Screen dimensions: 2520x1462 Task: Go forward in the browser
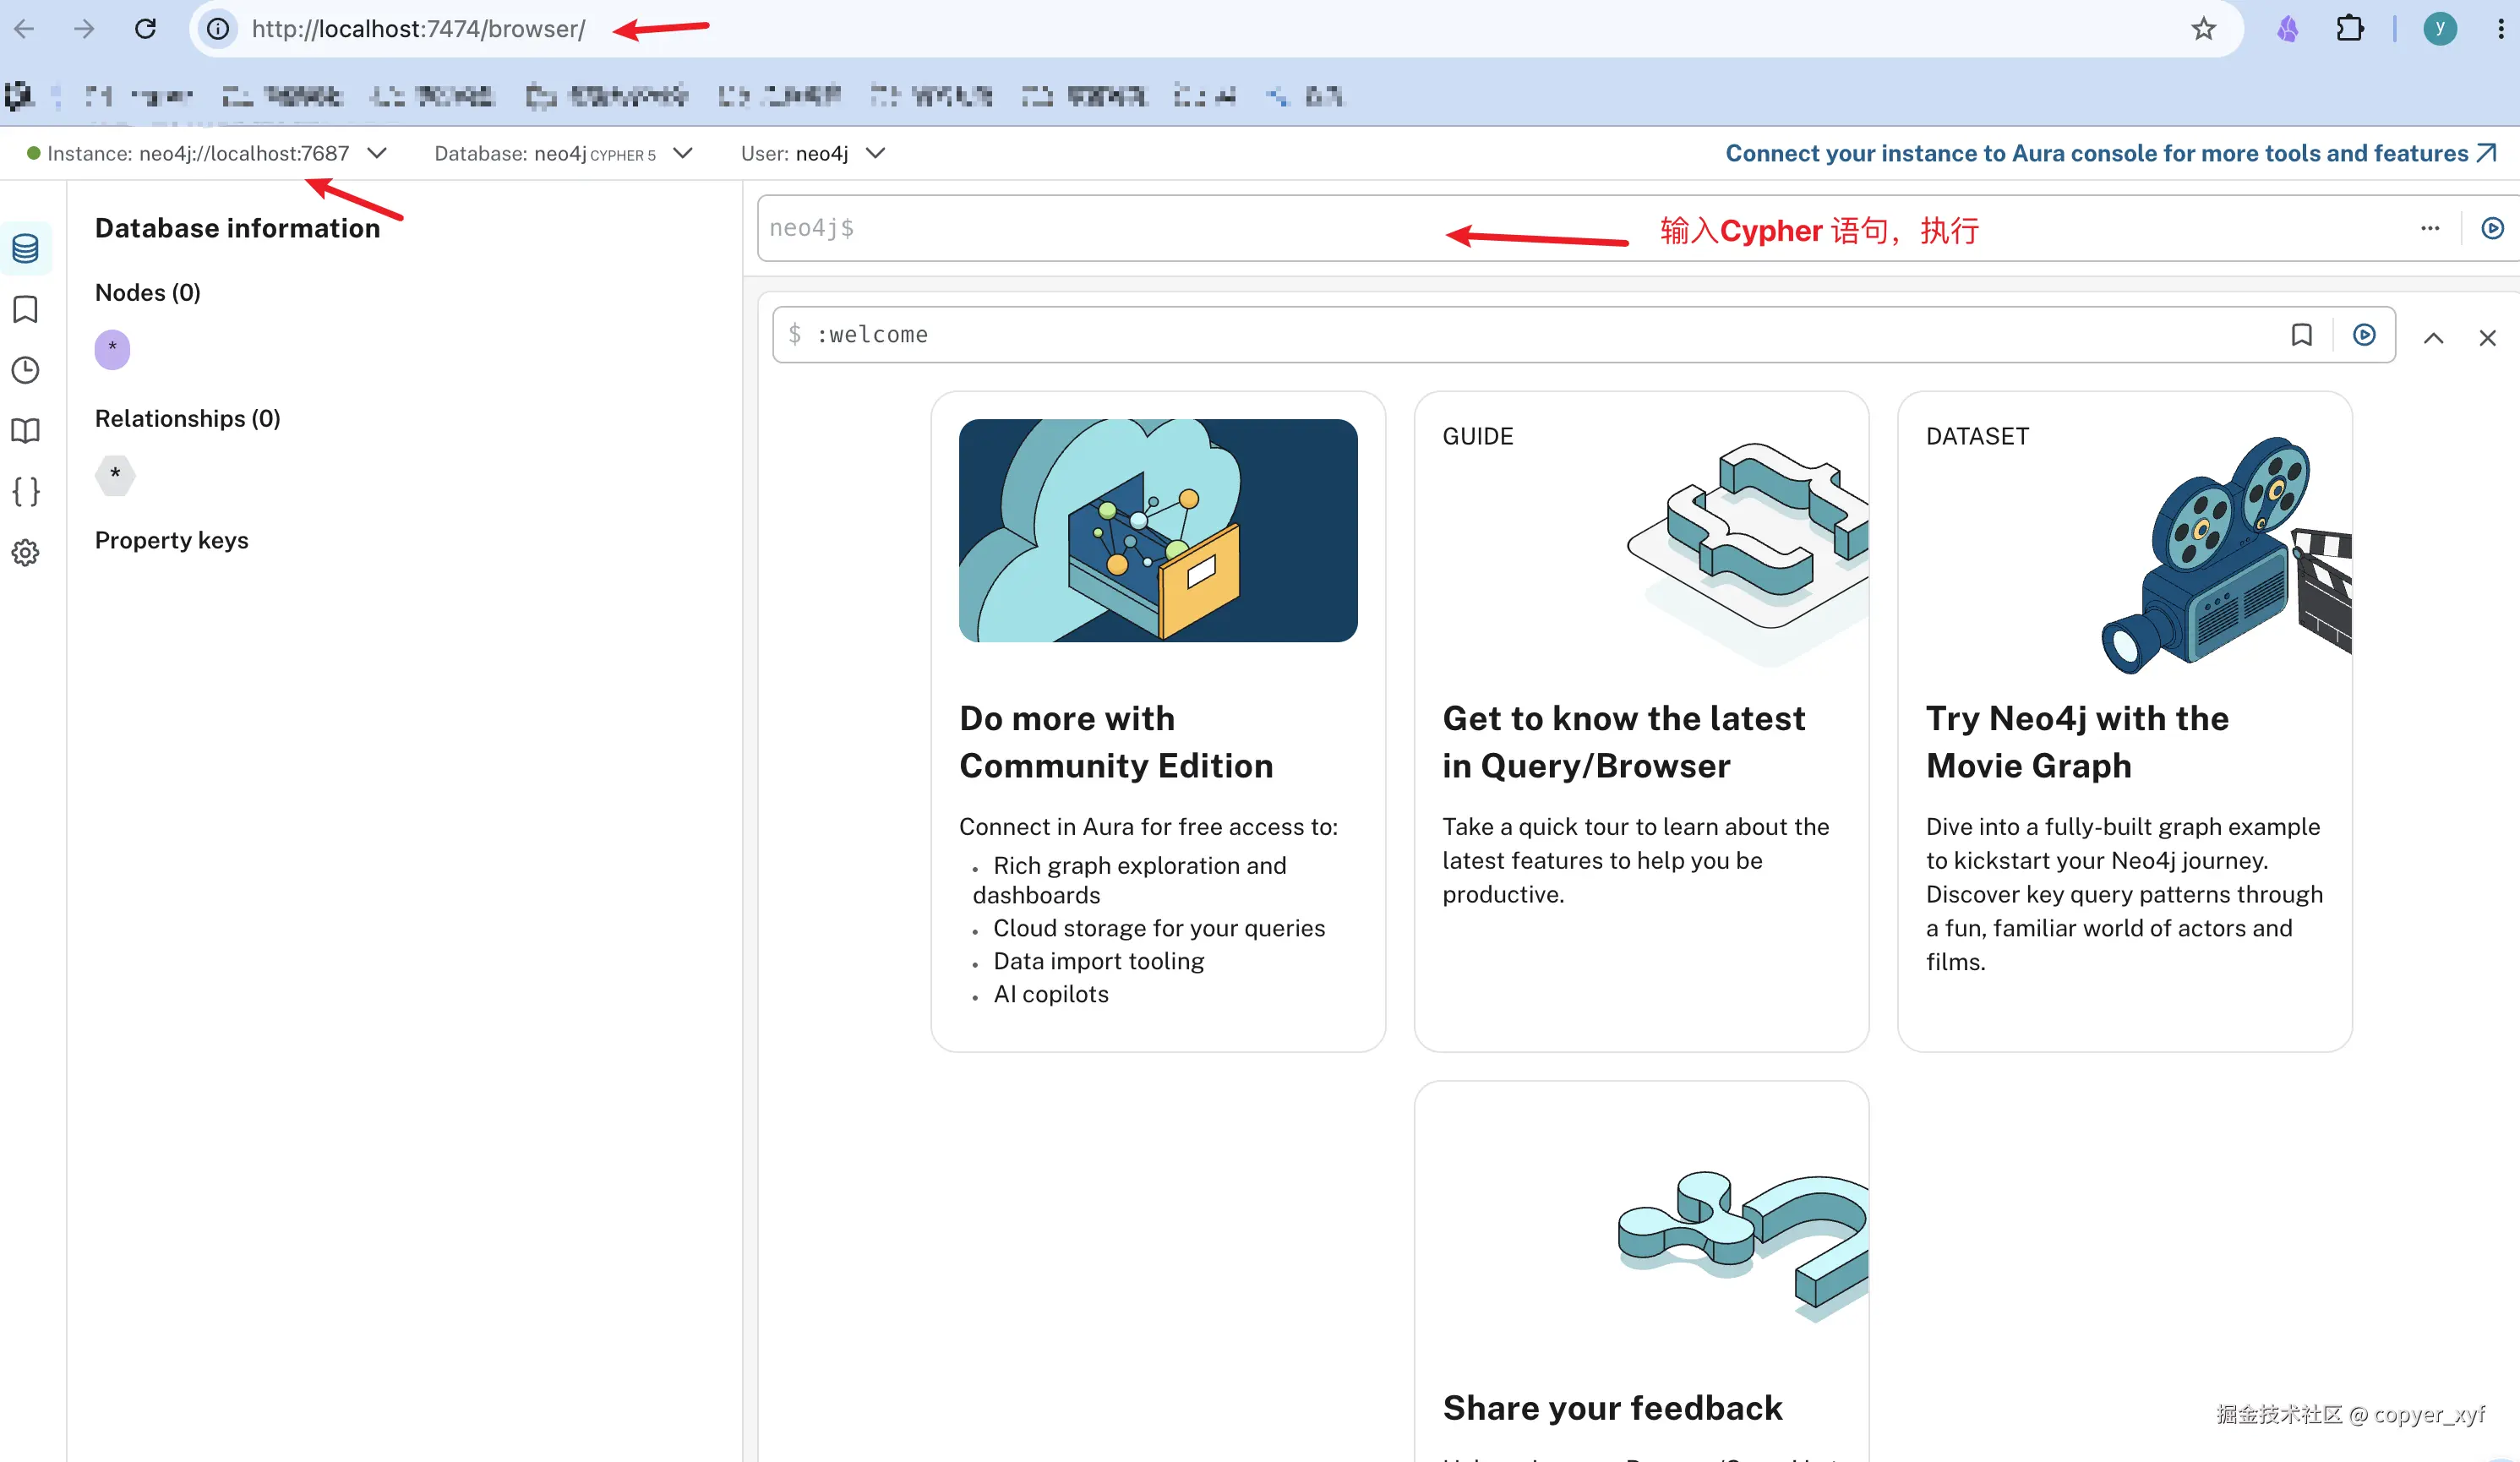[85, 29]
